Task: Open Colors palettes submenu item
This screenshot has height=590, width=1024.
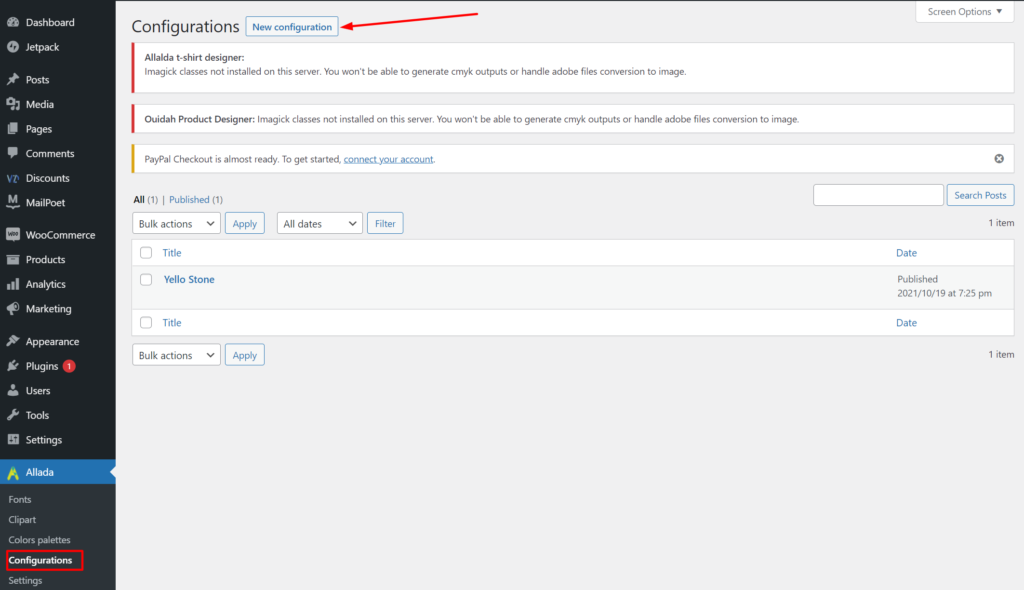Action: click(39, 540)
